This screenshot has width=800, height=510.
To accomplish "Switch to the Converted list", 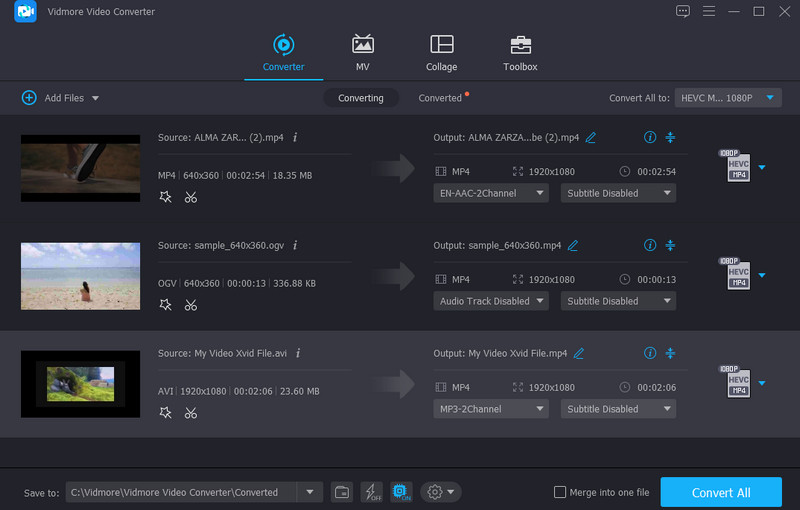I will pos(440,98).
